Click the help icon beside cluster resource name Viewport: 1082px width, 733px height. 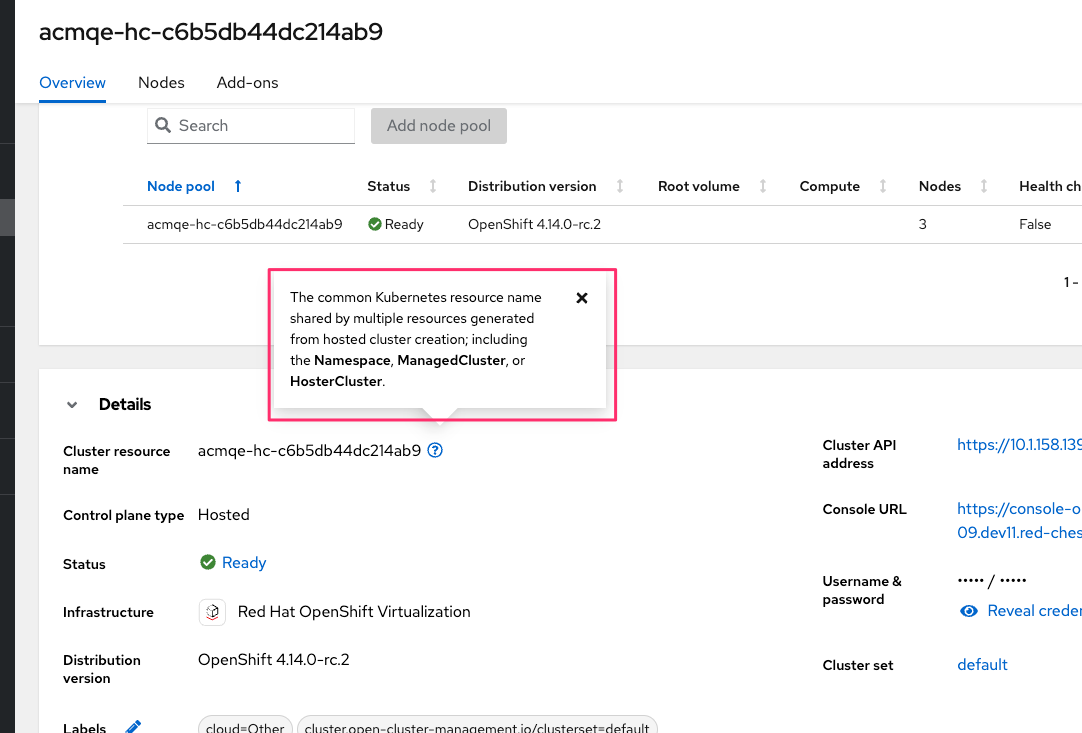[435, 451]
